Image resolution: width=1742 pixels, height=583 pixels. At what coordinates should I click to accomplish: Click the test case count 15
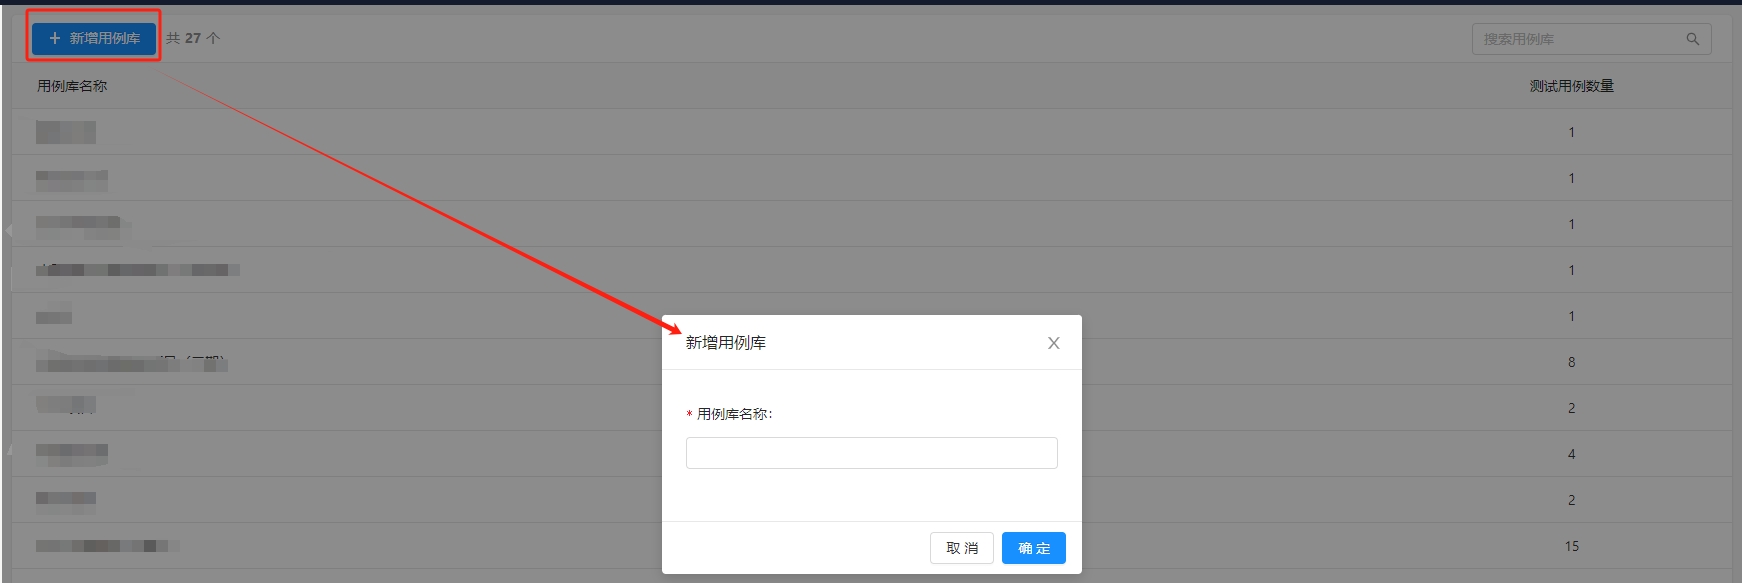pos(1571,546)
